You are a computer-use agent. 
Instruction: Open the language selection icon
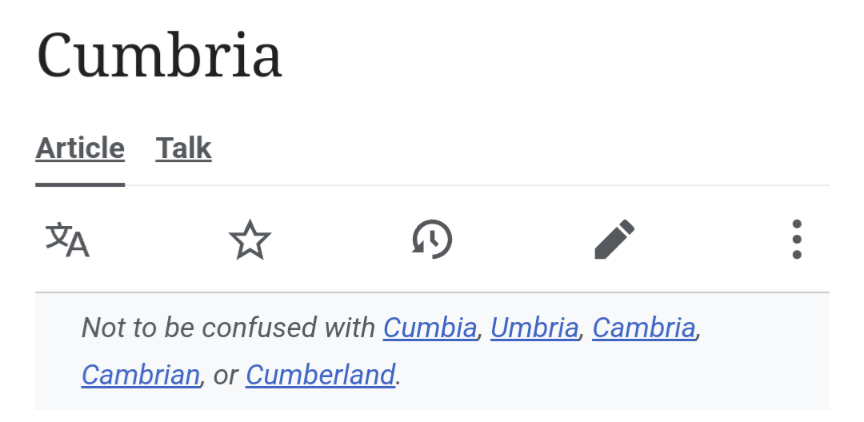[x=68, y=240]
